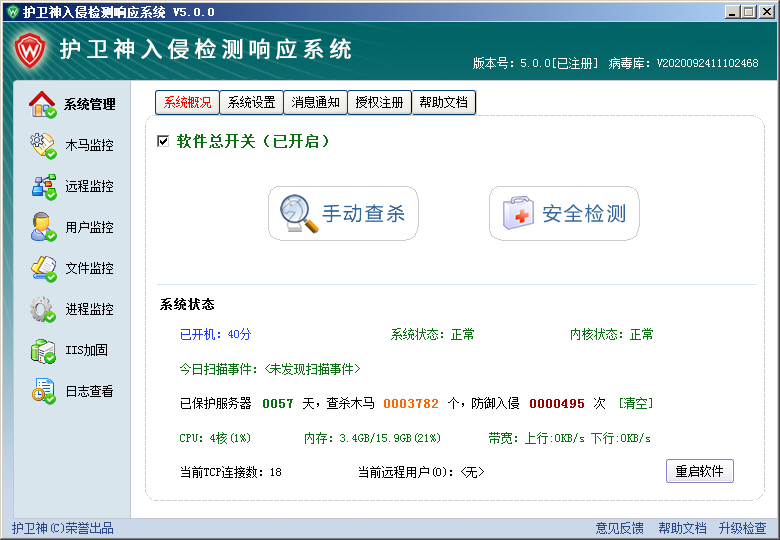Open 意见反馈 link in footer

click(620, 528)
